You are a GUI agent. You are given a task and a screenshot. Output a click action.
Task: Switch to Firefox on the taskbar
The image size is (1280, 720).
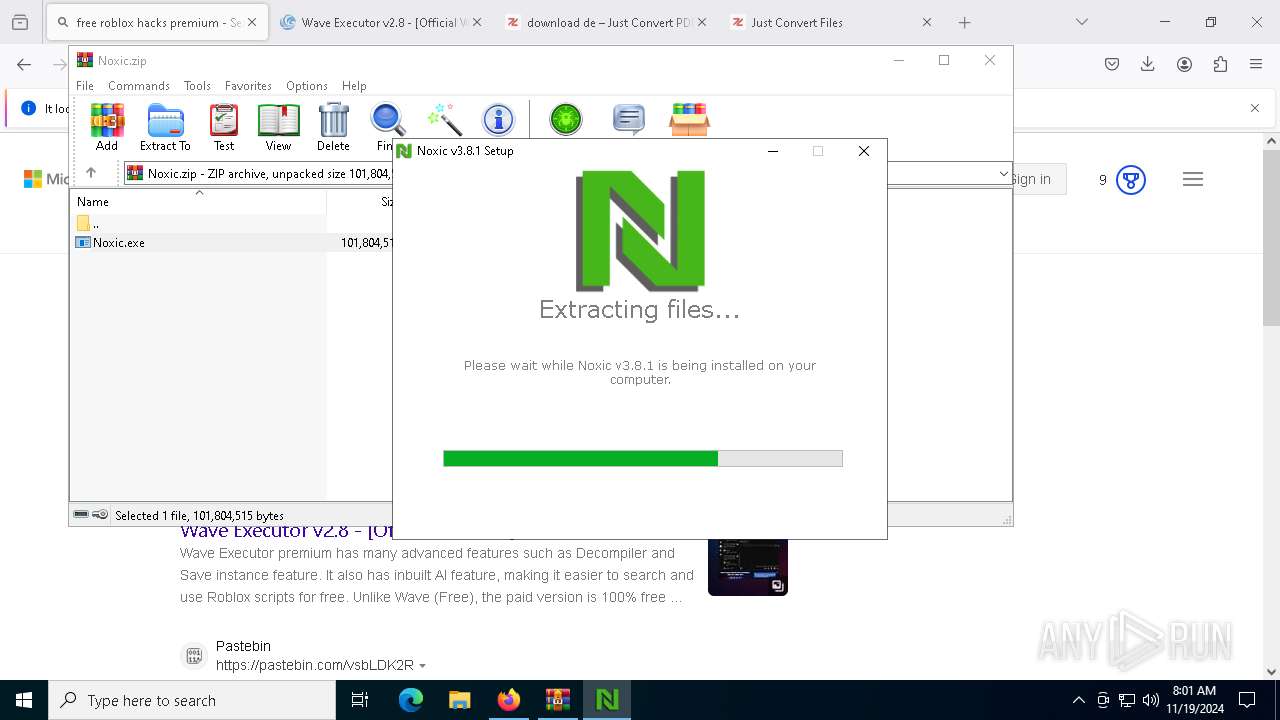tap(508, 700)
